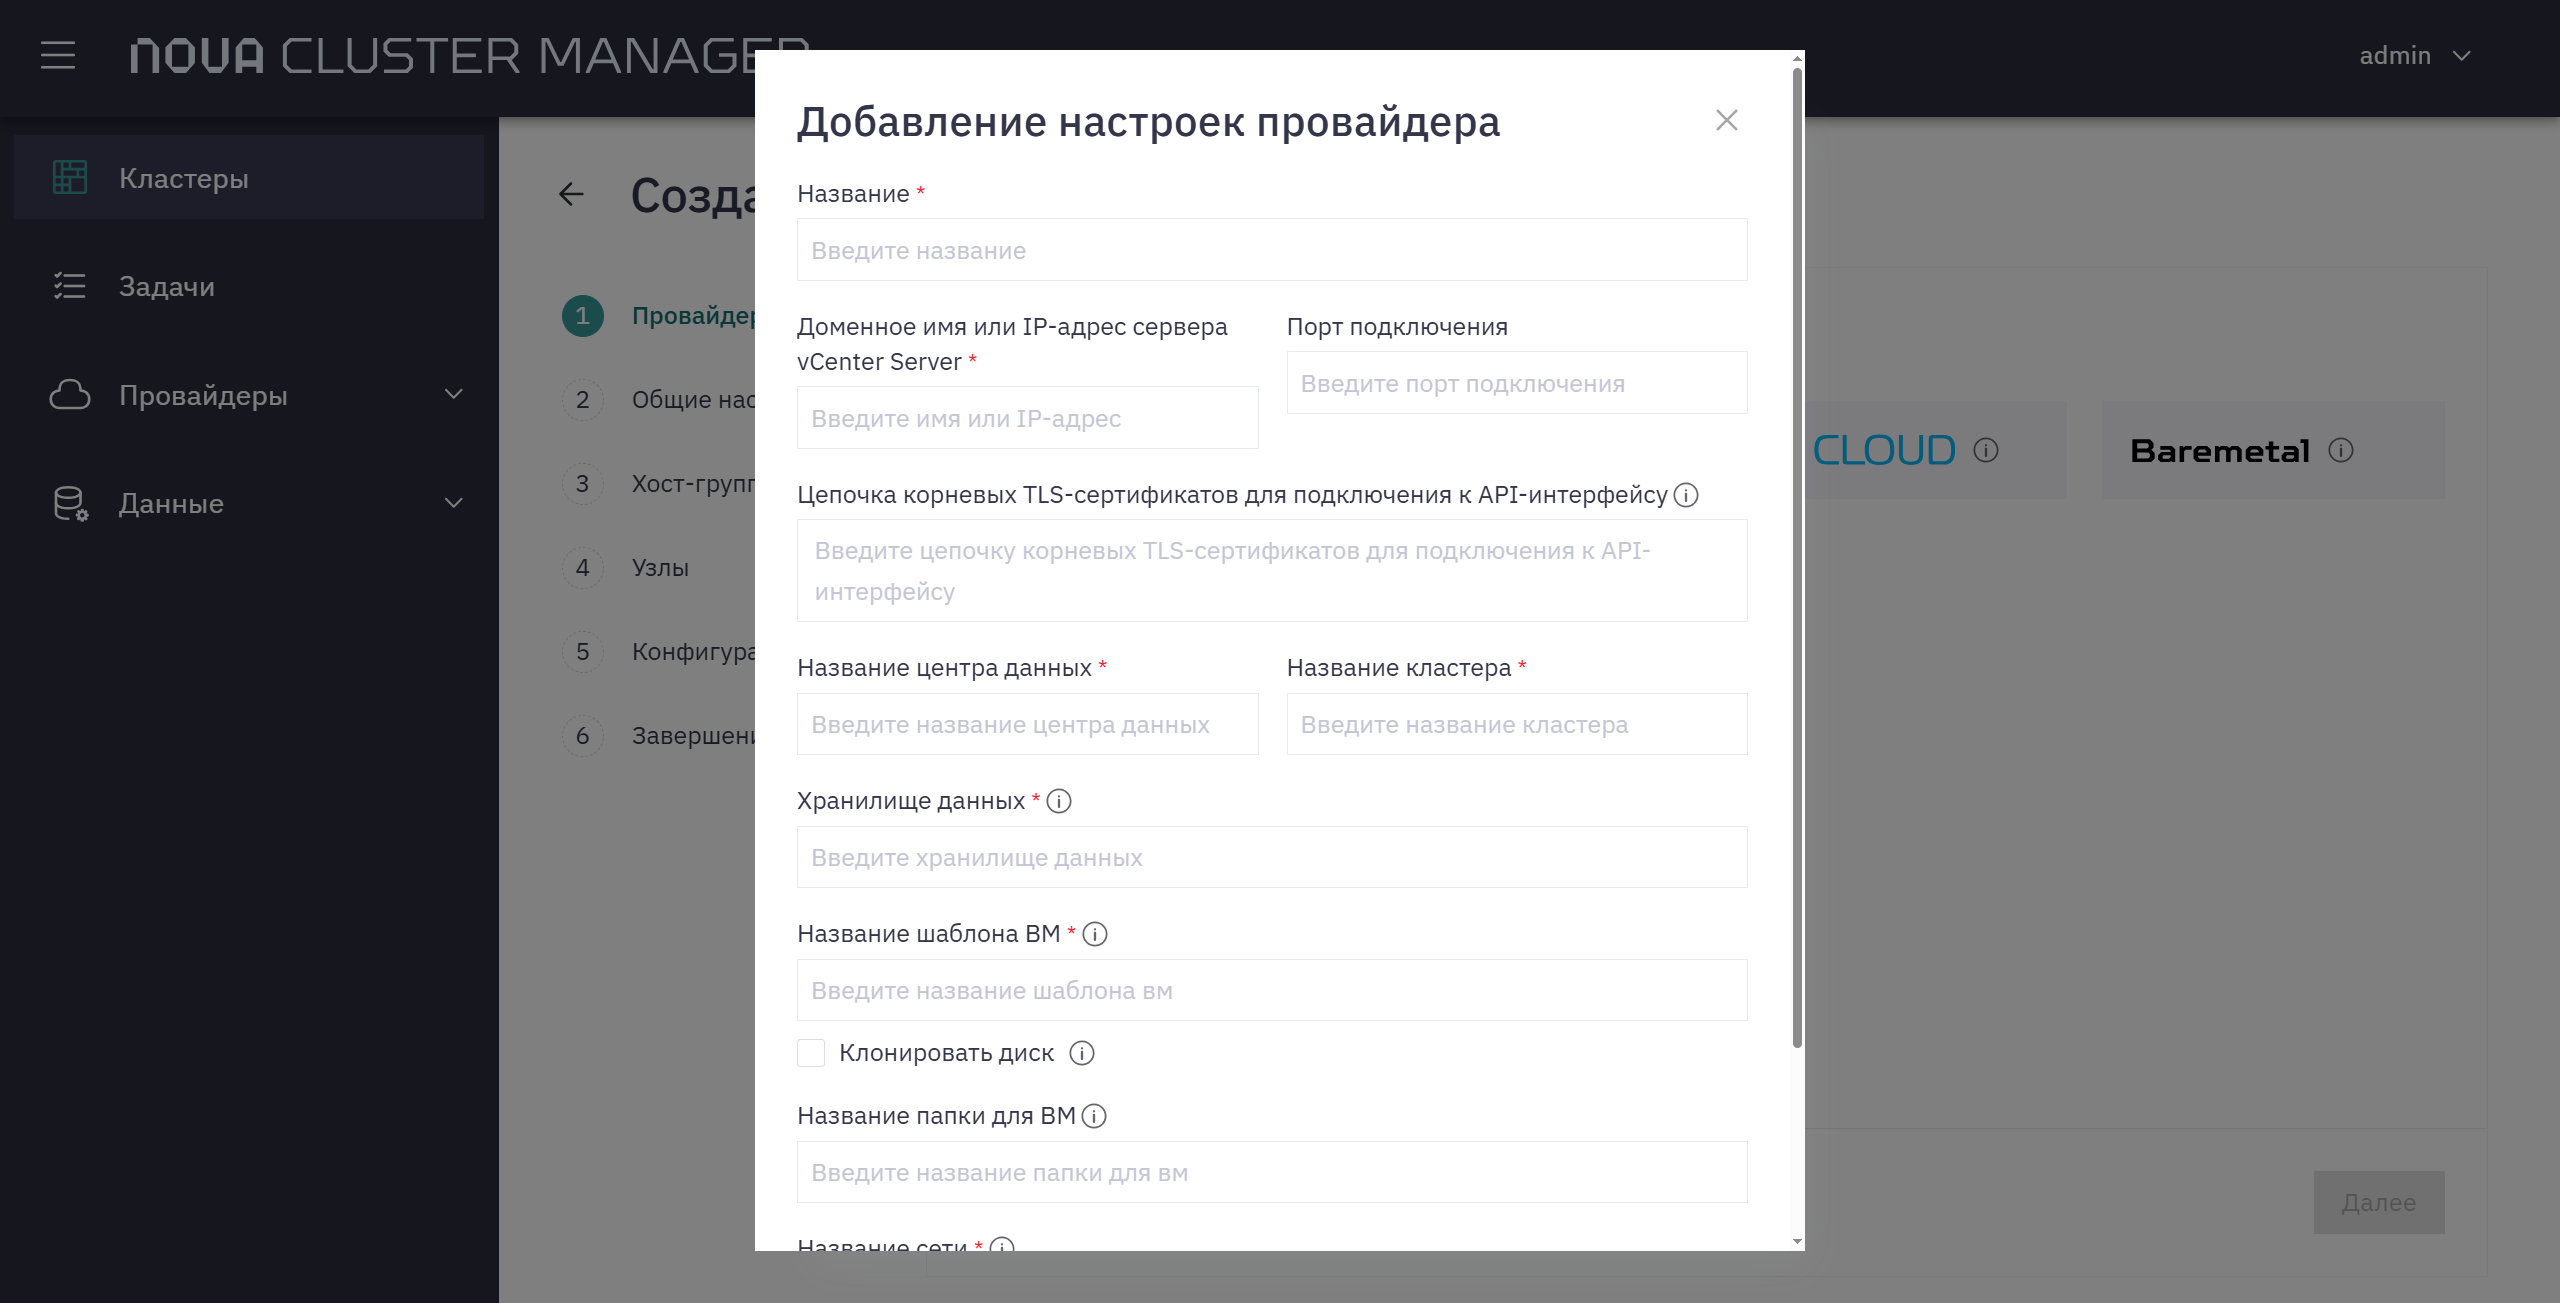Close the provider settings dialog
This screenshot has width=2560, height=1303.
click(x=1727, y=120)
